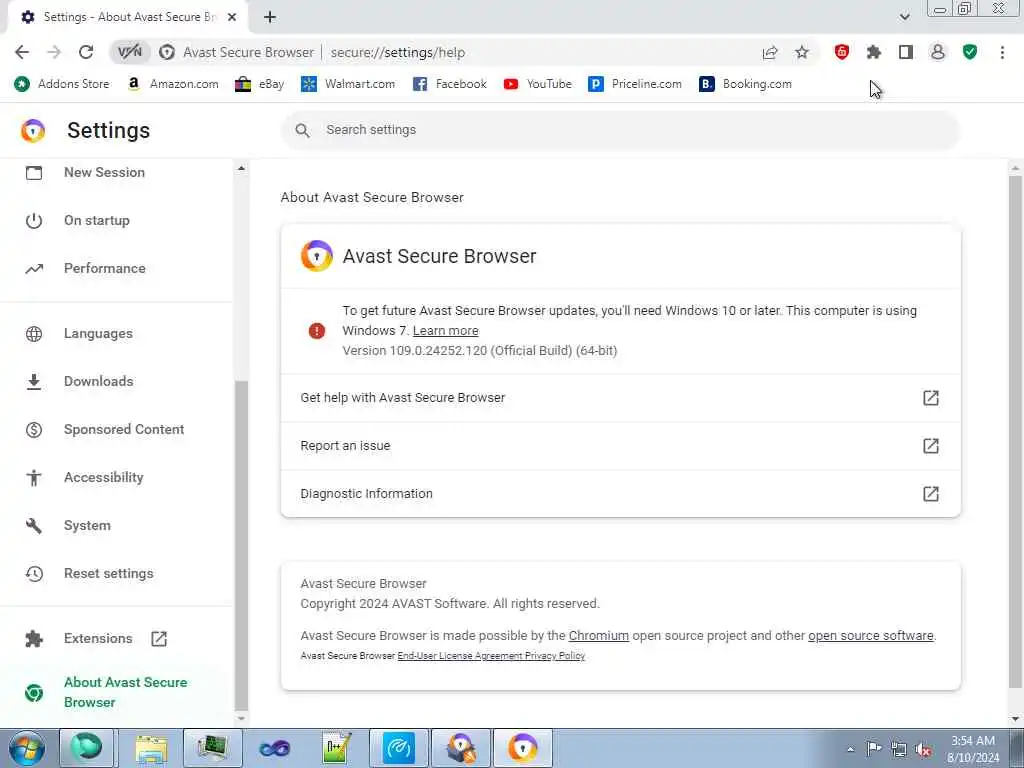Click the Learn more link
The height and width of the screenshot is (768, 1024).
[445, 331]
